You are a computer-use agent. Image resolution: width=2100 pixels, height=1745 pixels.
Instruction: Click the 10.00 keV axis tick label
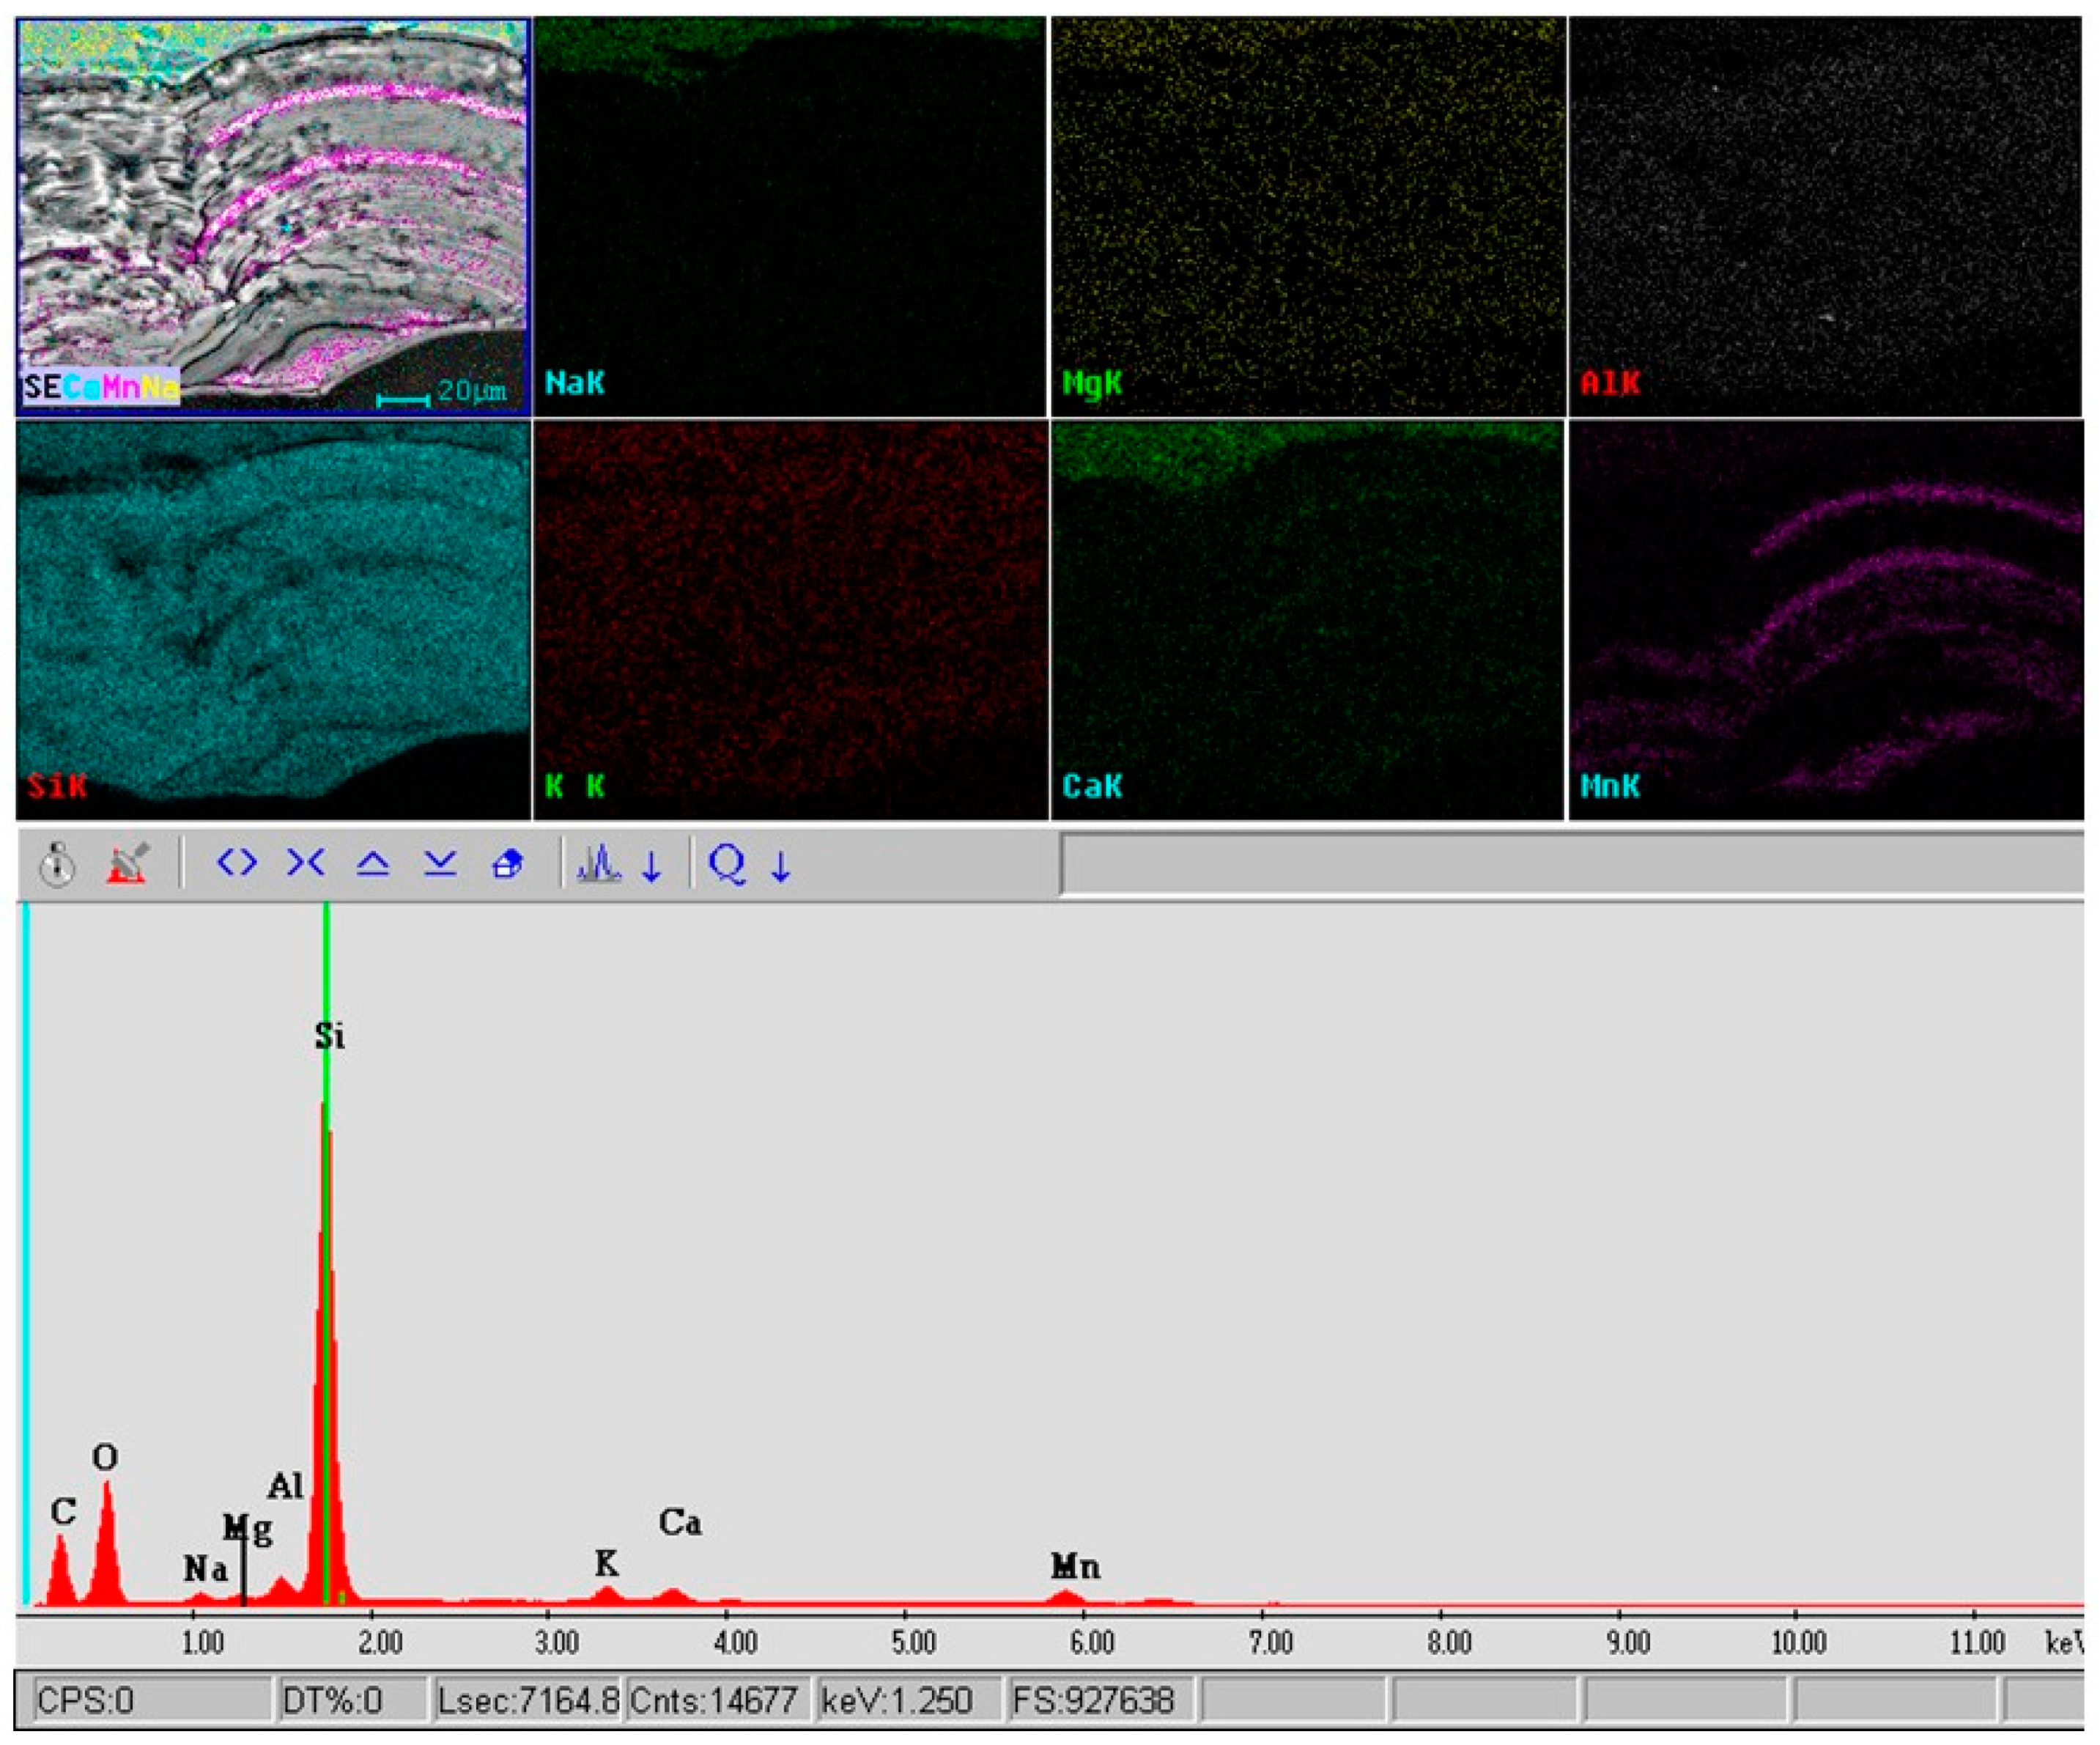[1799, 1642]
